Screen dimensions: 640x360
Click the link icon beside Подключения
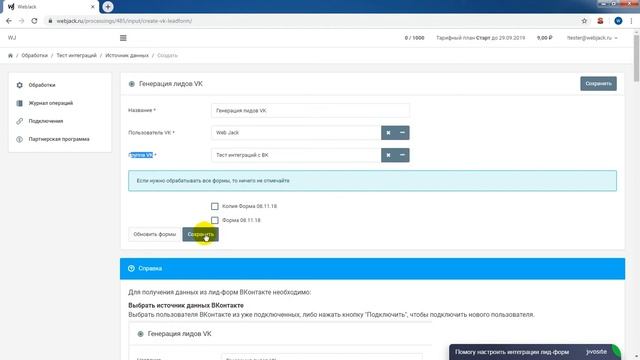pyautogui.click(x=19, y=121)
